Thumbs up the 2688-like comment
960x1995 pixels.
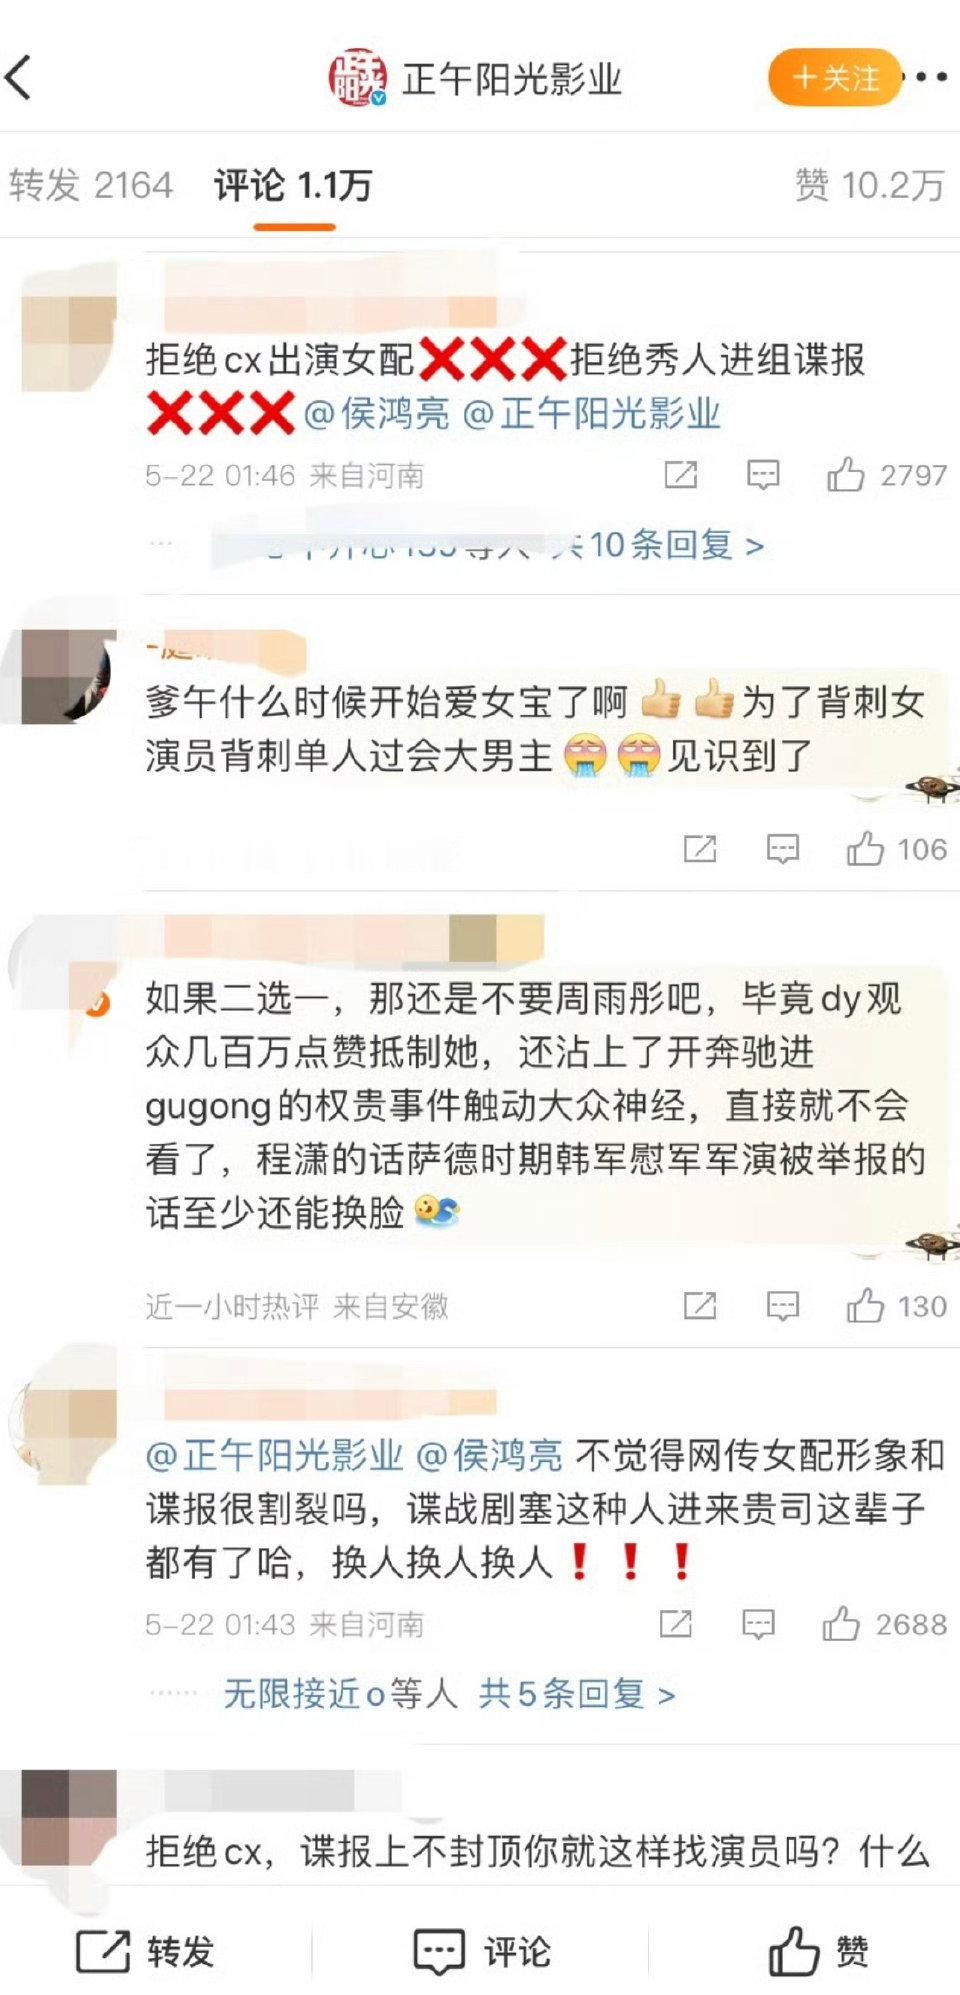(841, 1624)
